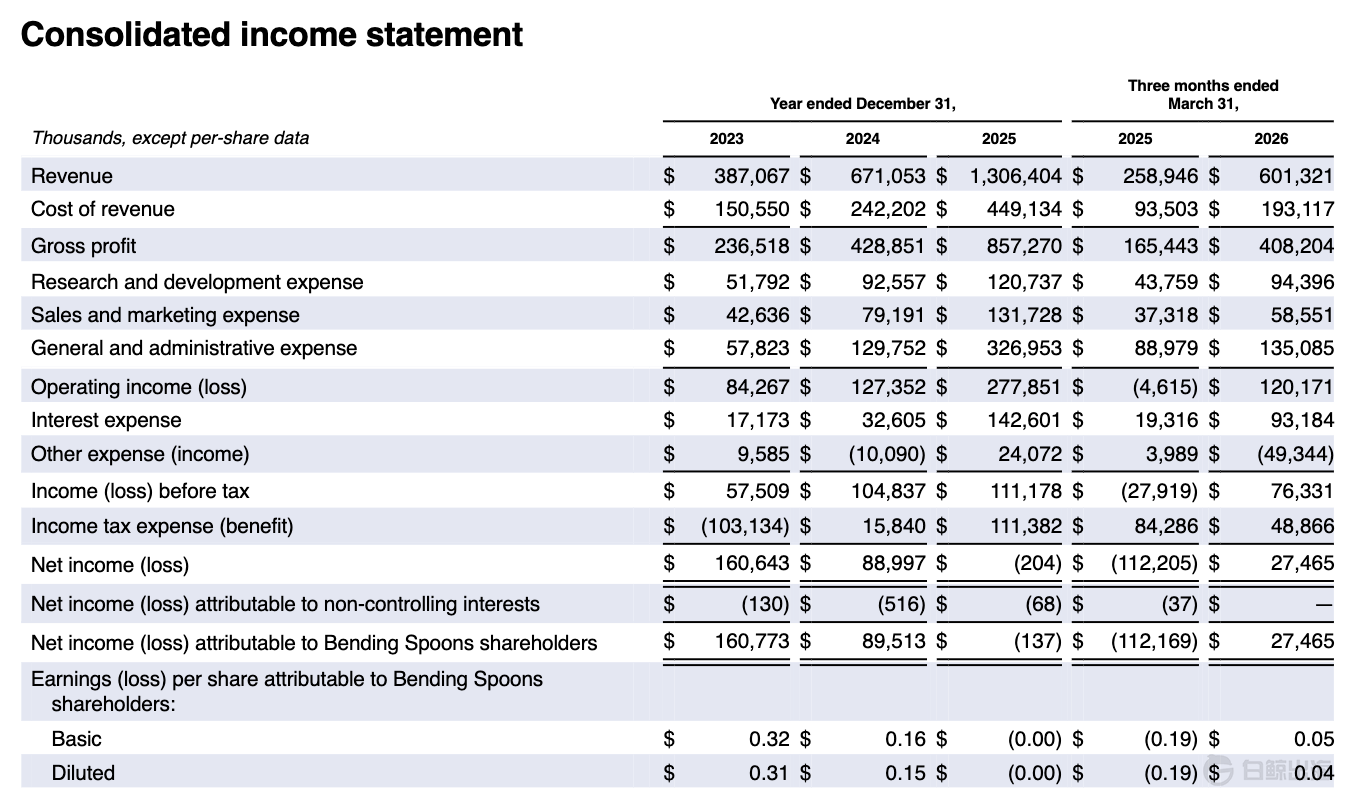Image resolution: width=1346 pixels, height=801 pixels.
Task: Click General and administrative expense label
Action: 194,348
